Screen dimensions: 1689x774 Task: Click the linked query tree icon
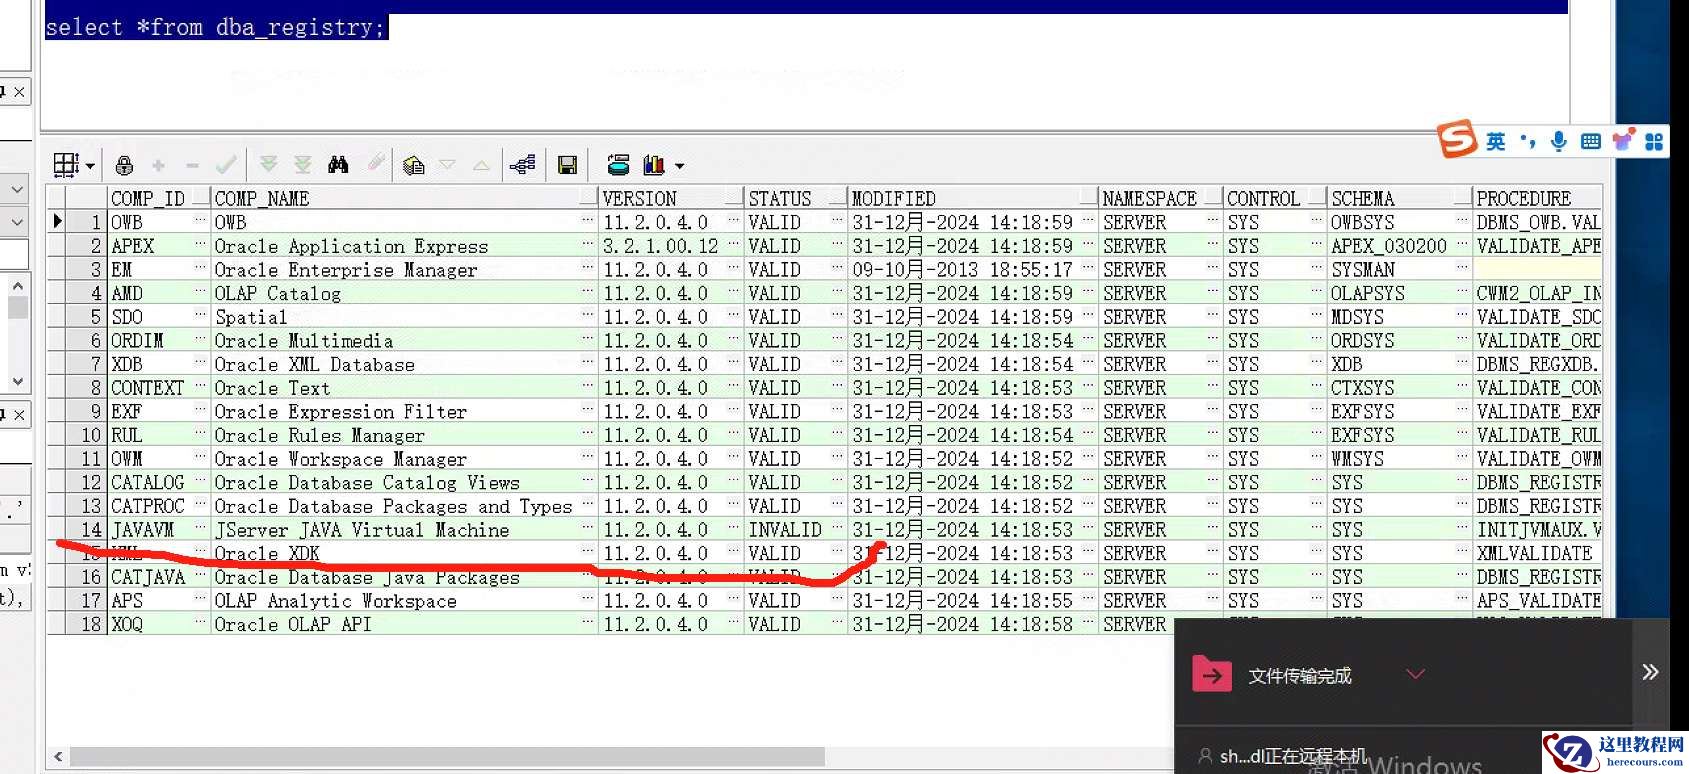pyautogui.click(x=522, y=164)
